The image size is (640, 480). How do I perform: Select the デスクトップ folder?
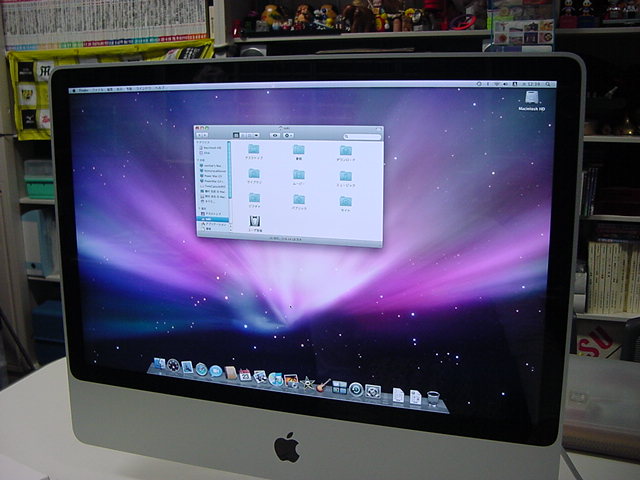tap(254, 151)
